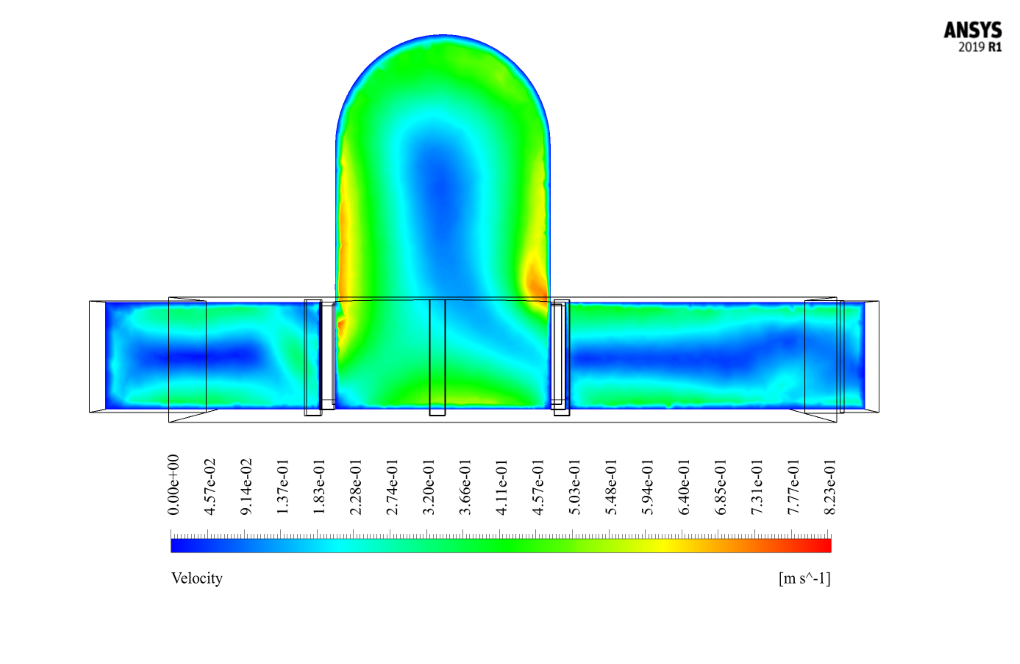Click the red end of the color bar
This screenshot has height=664, width=1020.
pos(824,545)
